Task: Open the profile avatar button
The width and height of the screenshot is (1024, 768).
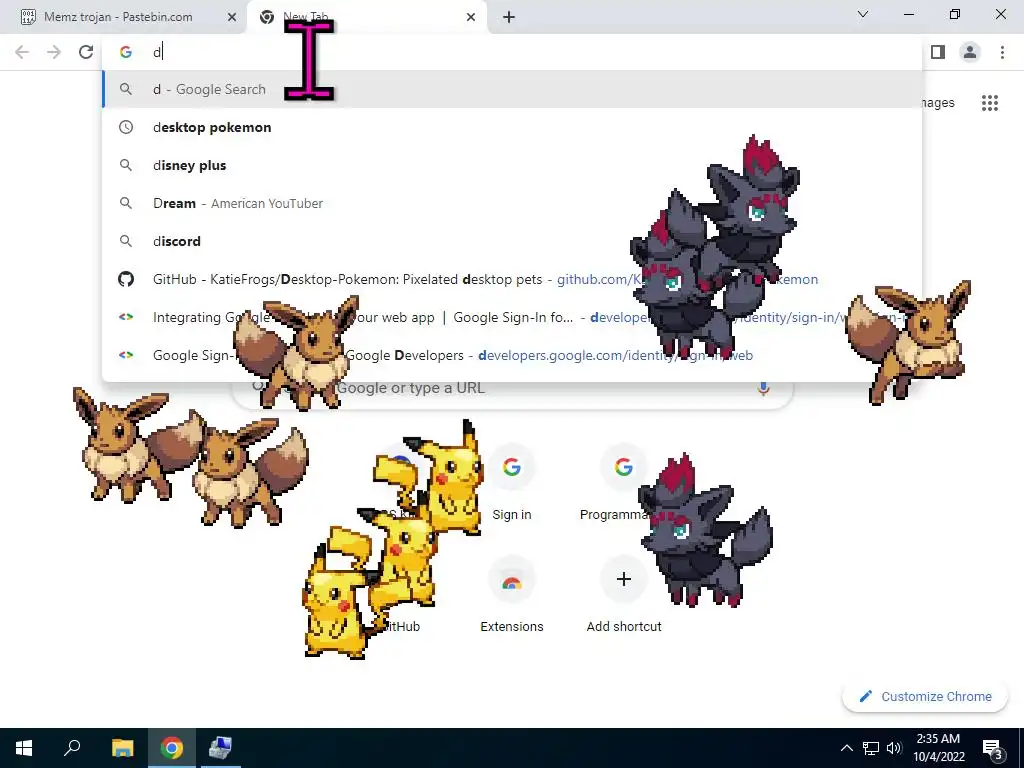Action: 970,52
